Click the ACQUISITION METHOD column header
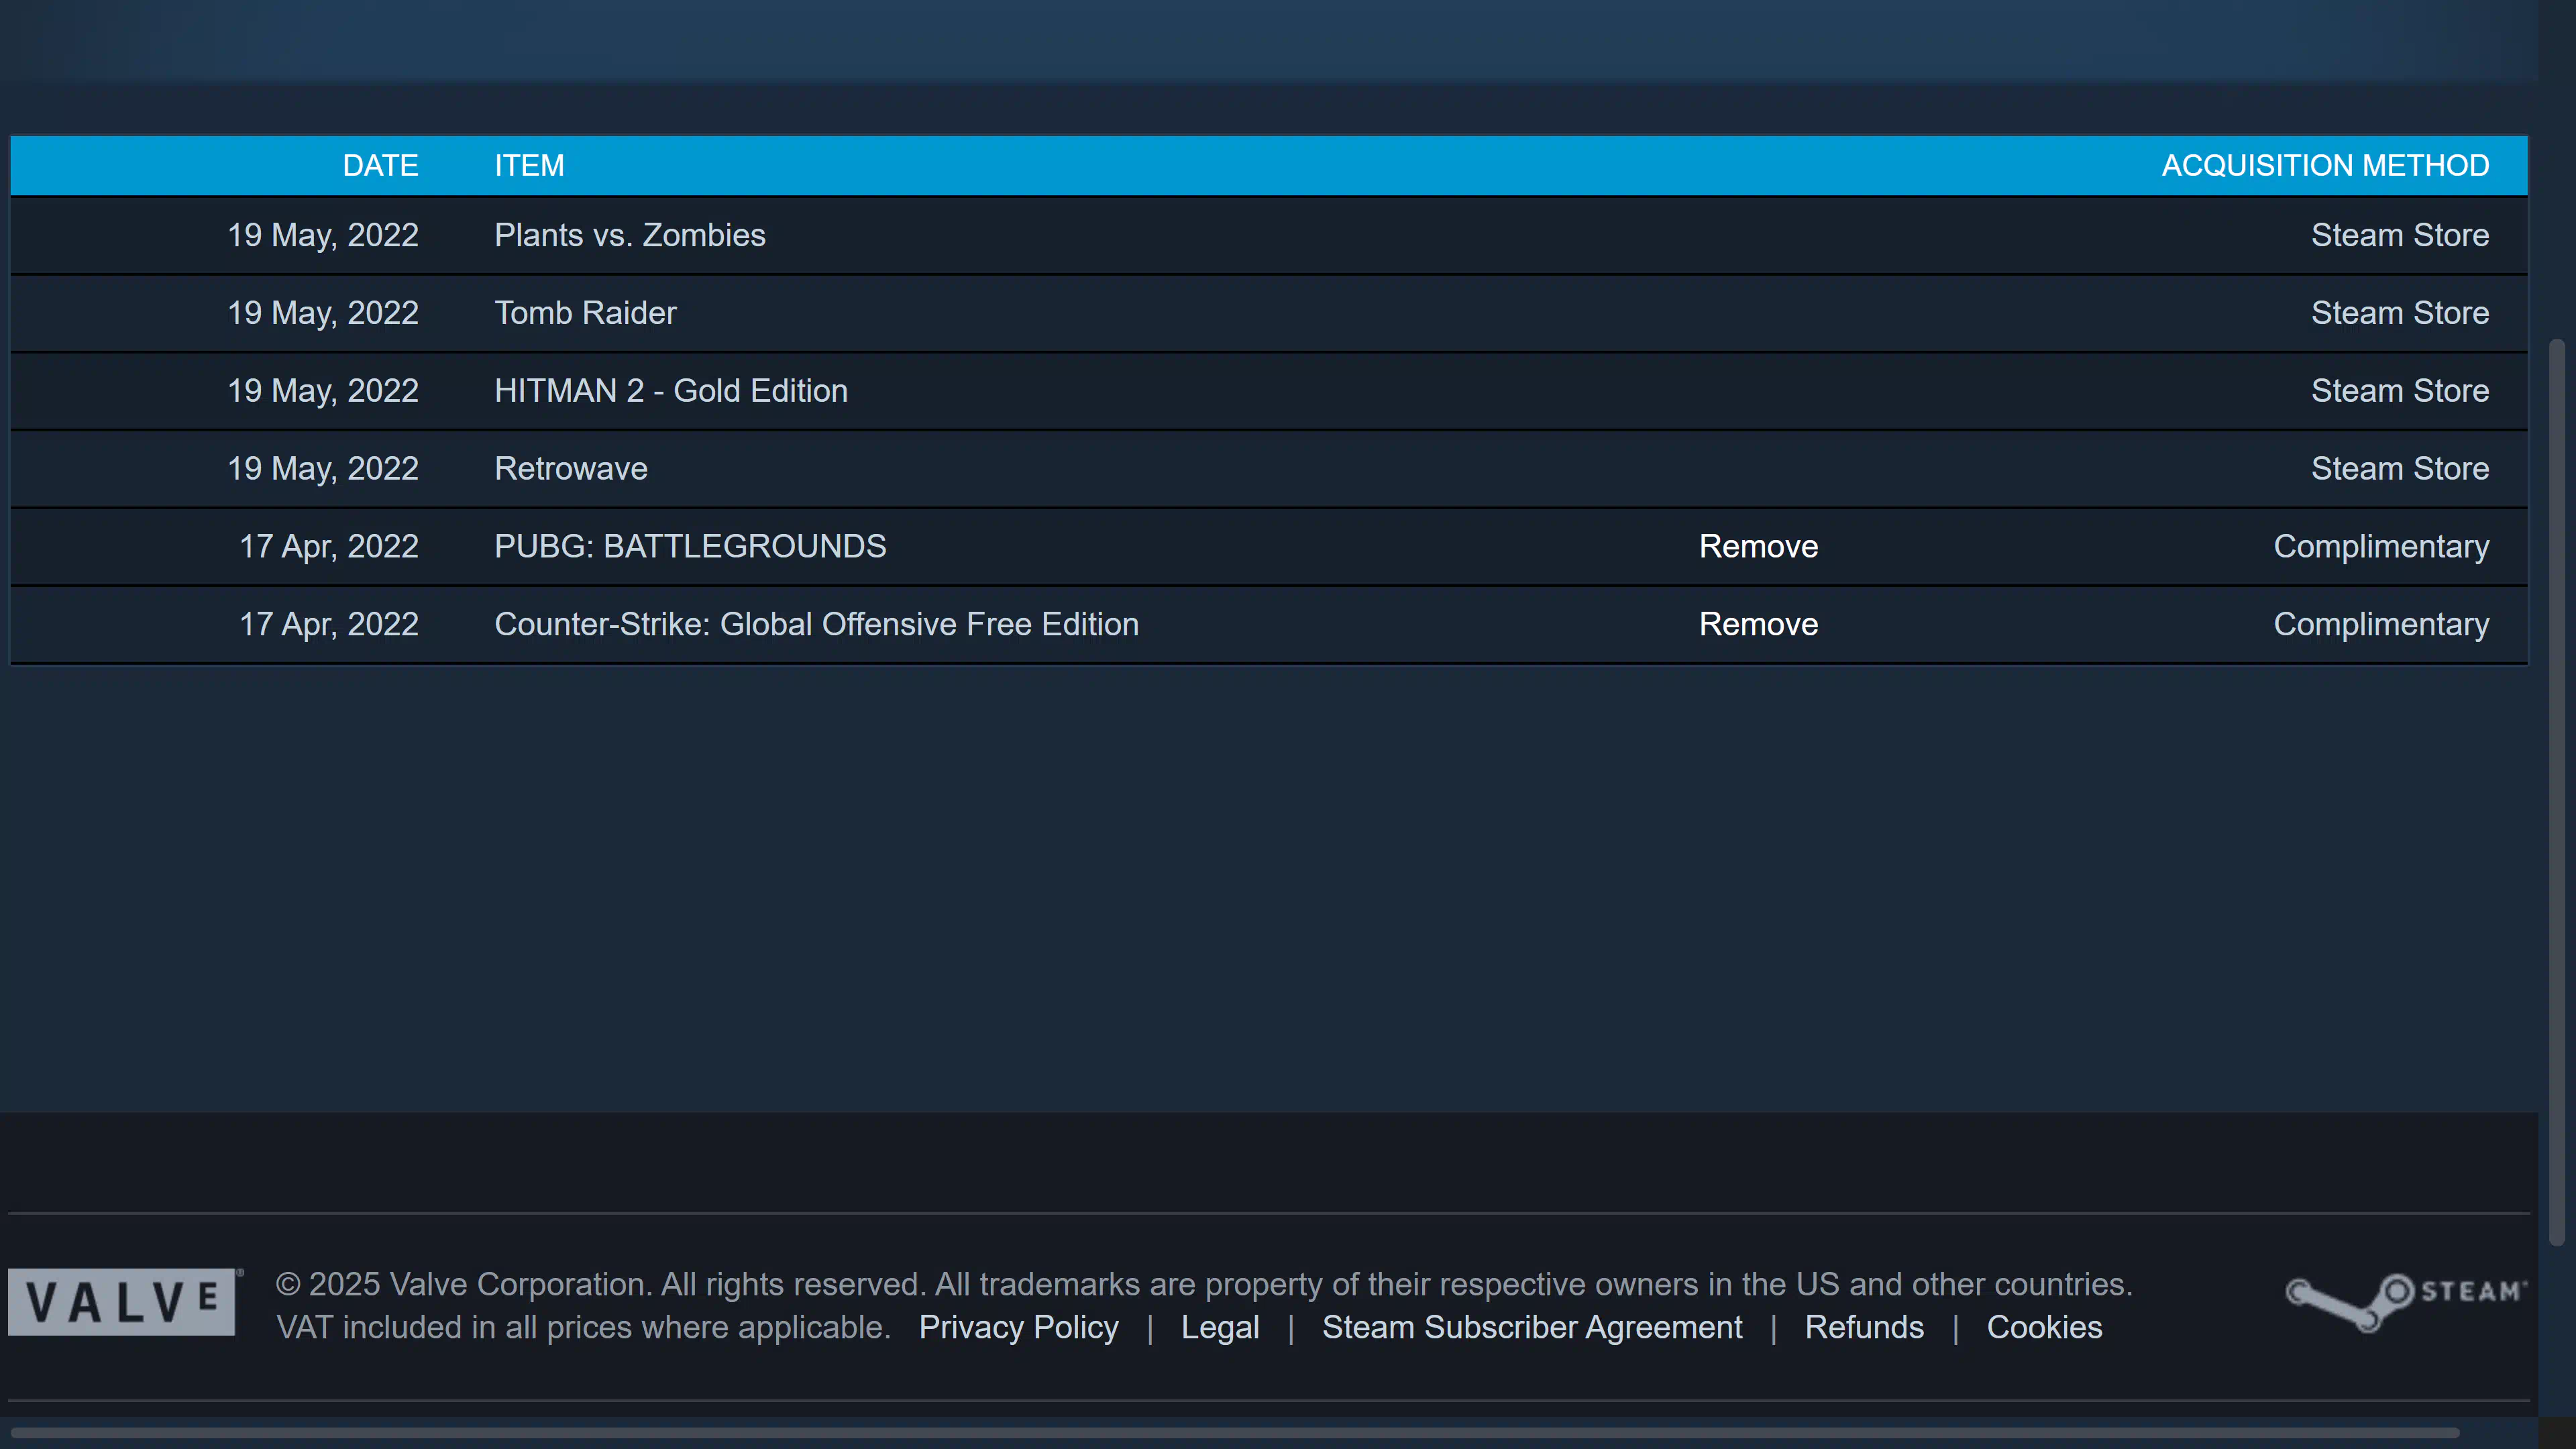Screen dimensions: 2576x1449 coord(2325,165)
